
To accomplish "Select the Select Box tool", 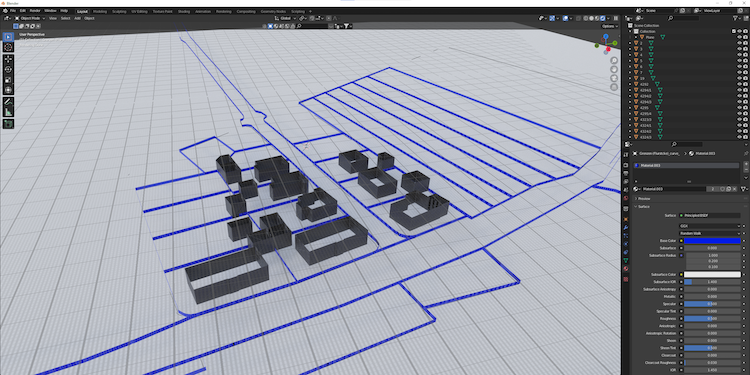I will click(8, 37).
